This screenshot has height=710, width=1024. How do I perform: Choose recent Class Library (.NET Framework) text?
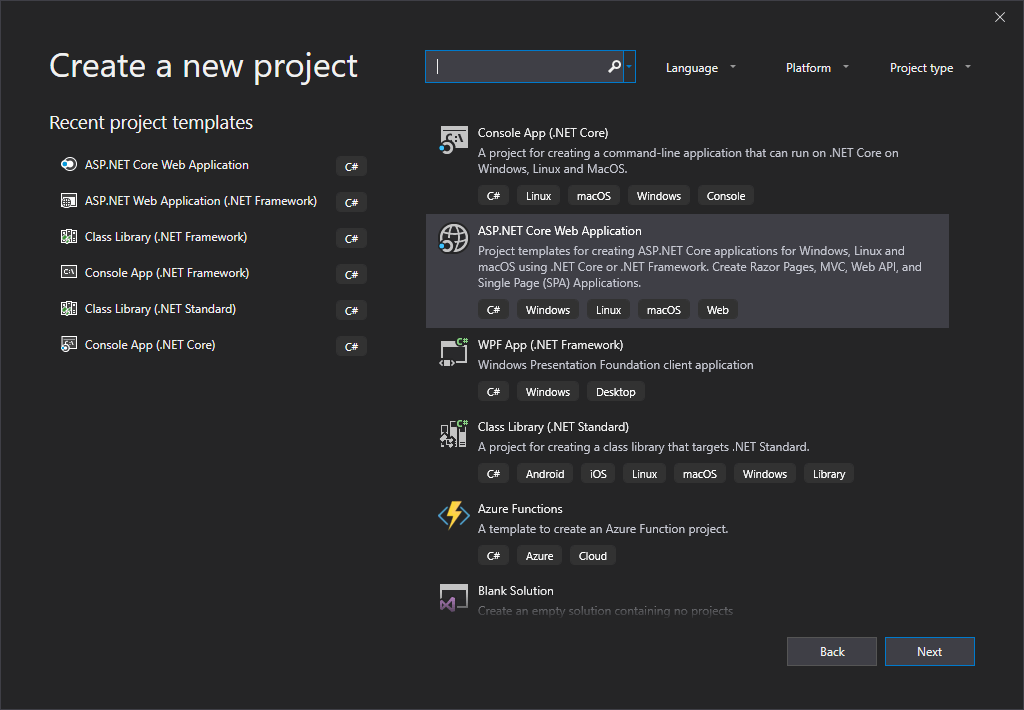click(x=166, y=236)
